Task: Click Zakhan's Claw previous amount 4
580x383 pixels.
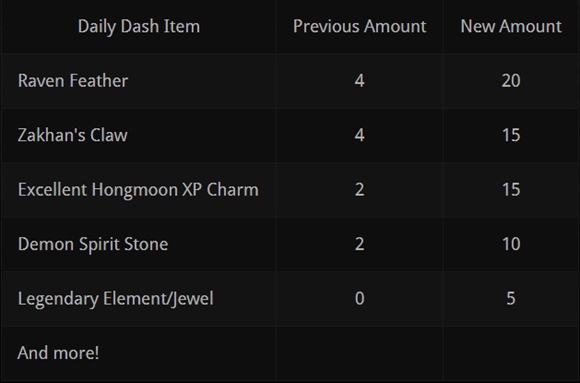Action: point(360,135)
